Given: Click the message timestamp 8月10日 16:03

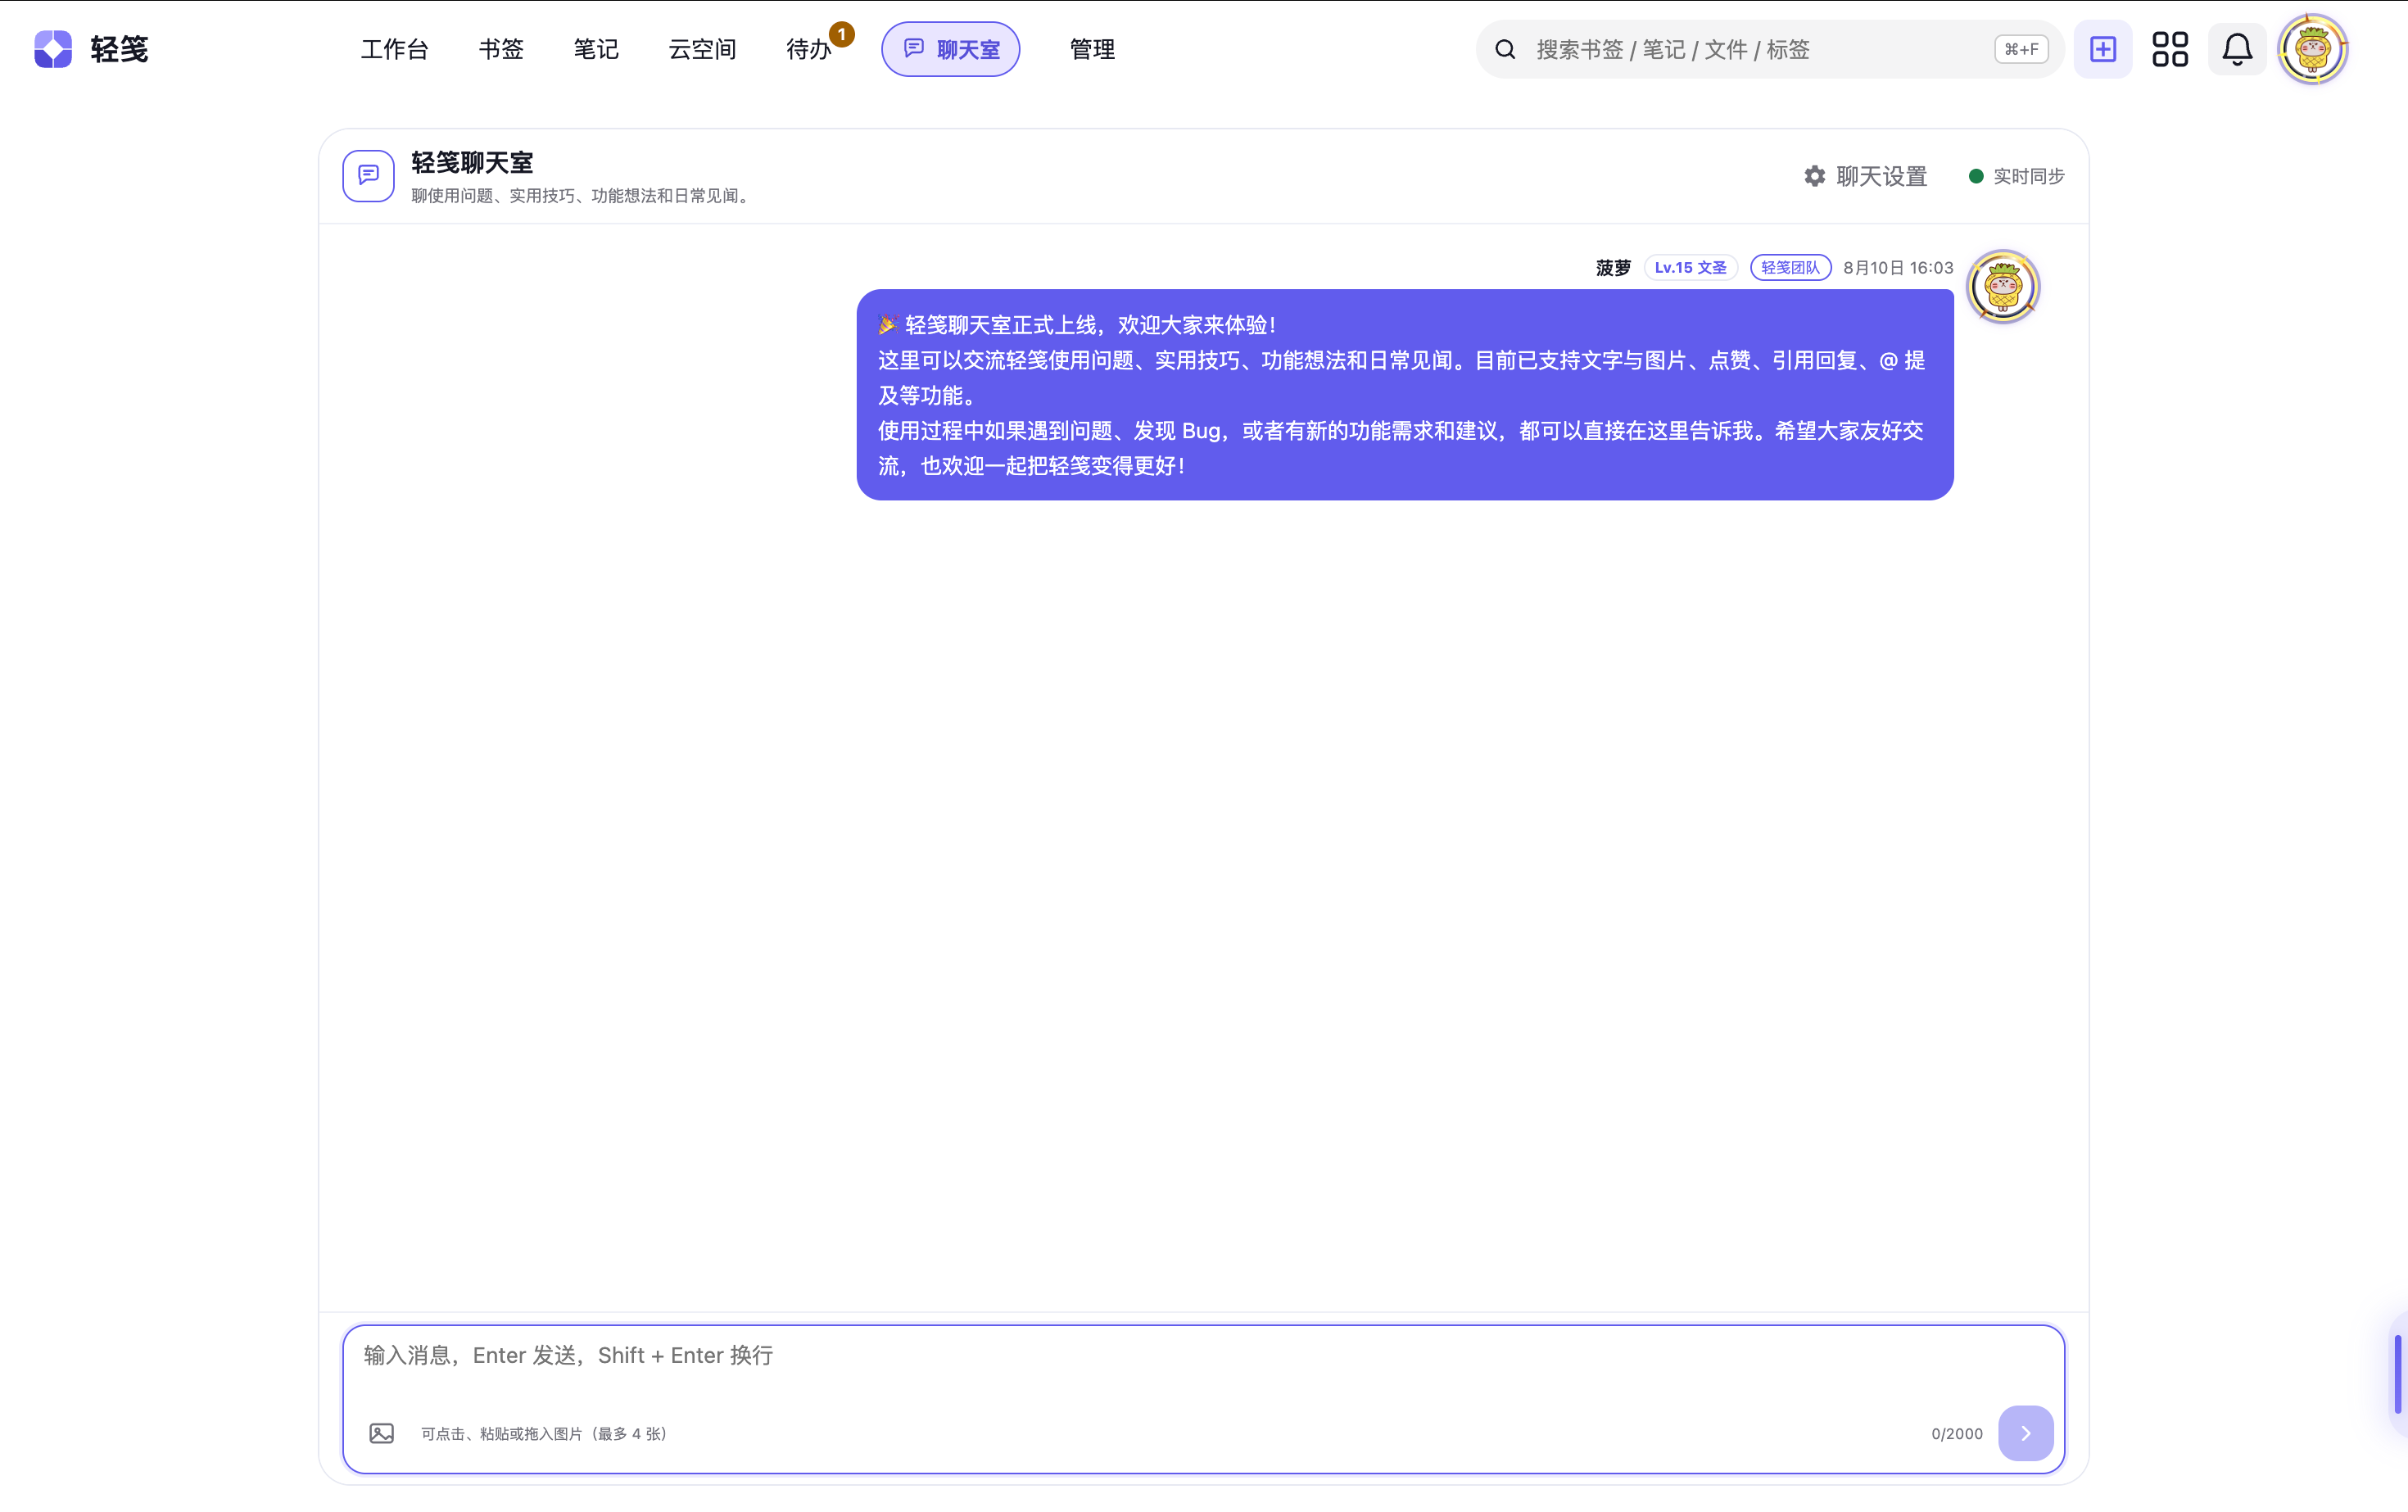Looking at the screenshot, I should point(1898,268).
